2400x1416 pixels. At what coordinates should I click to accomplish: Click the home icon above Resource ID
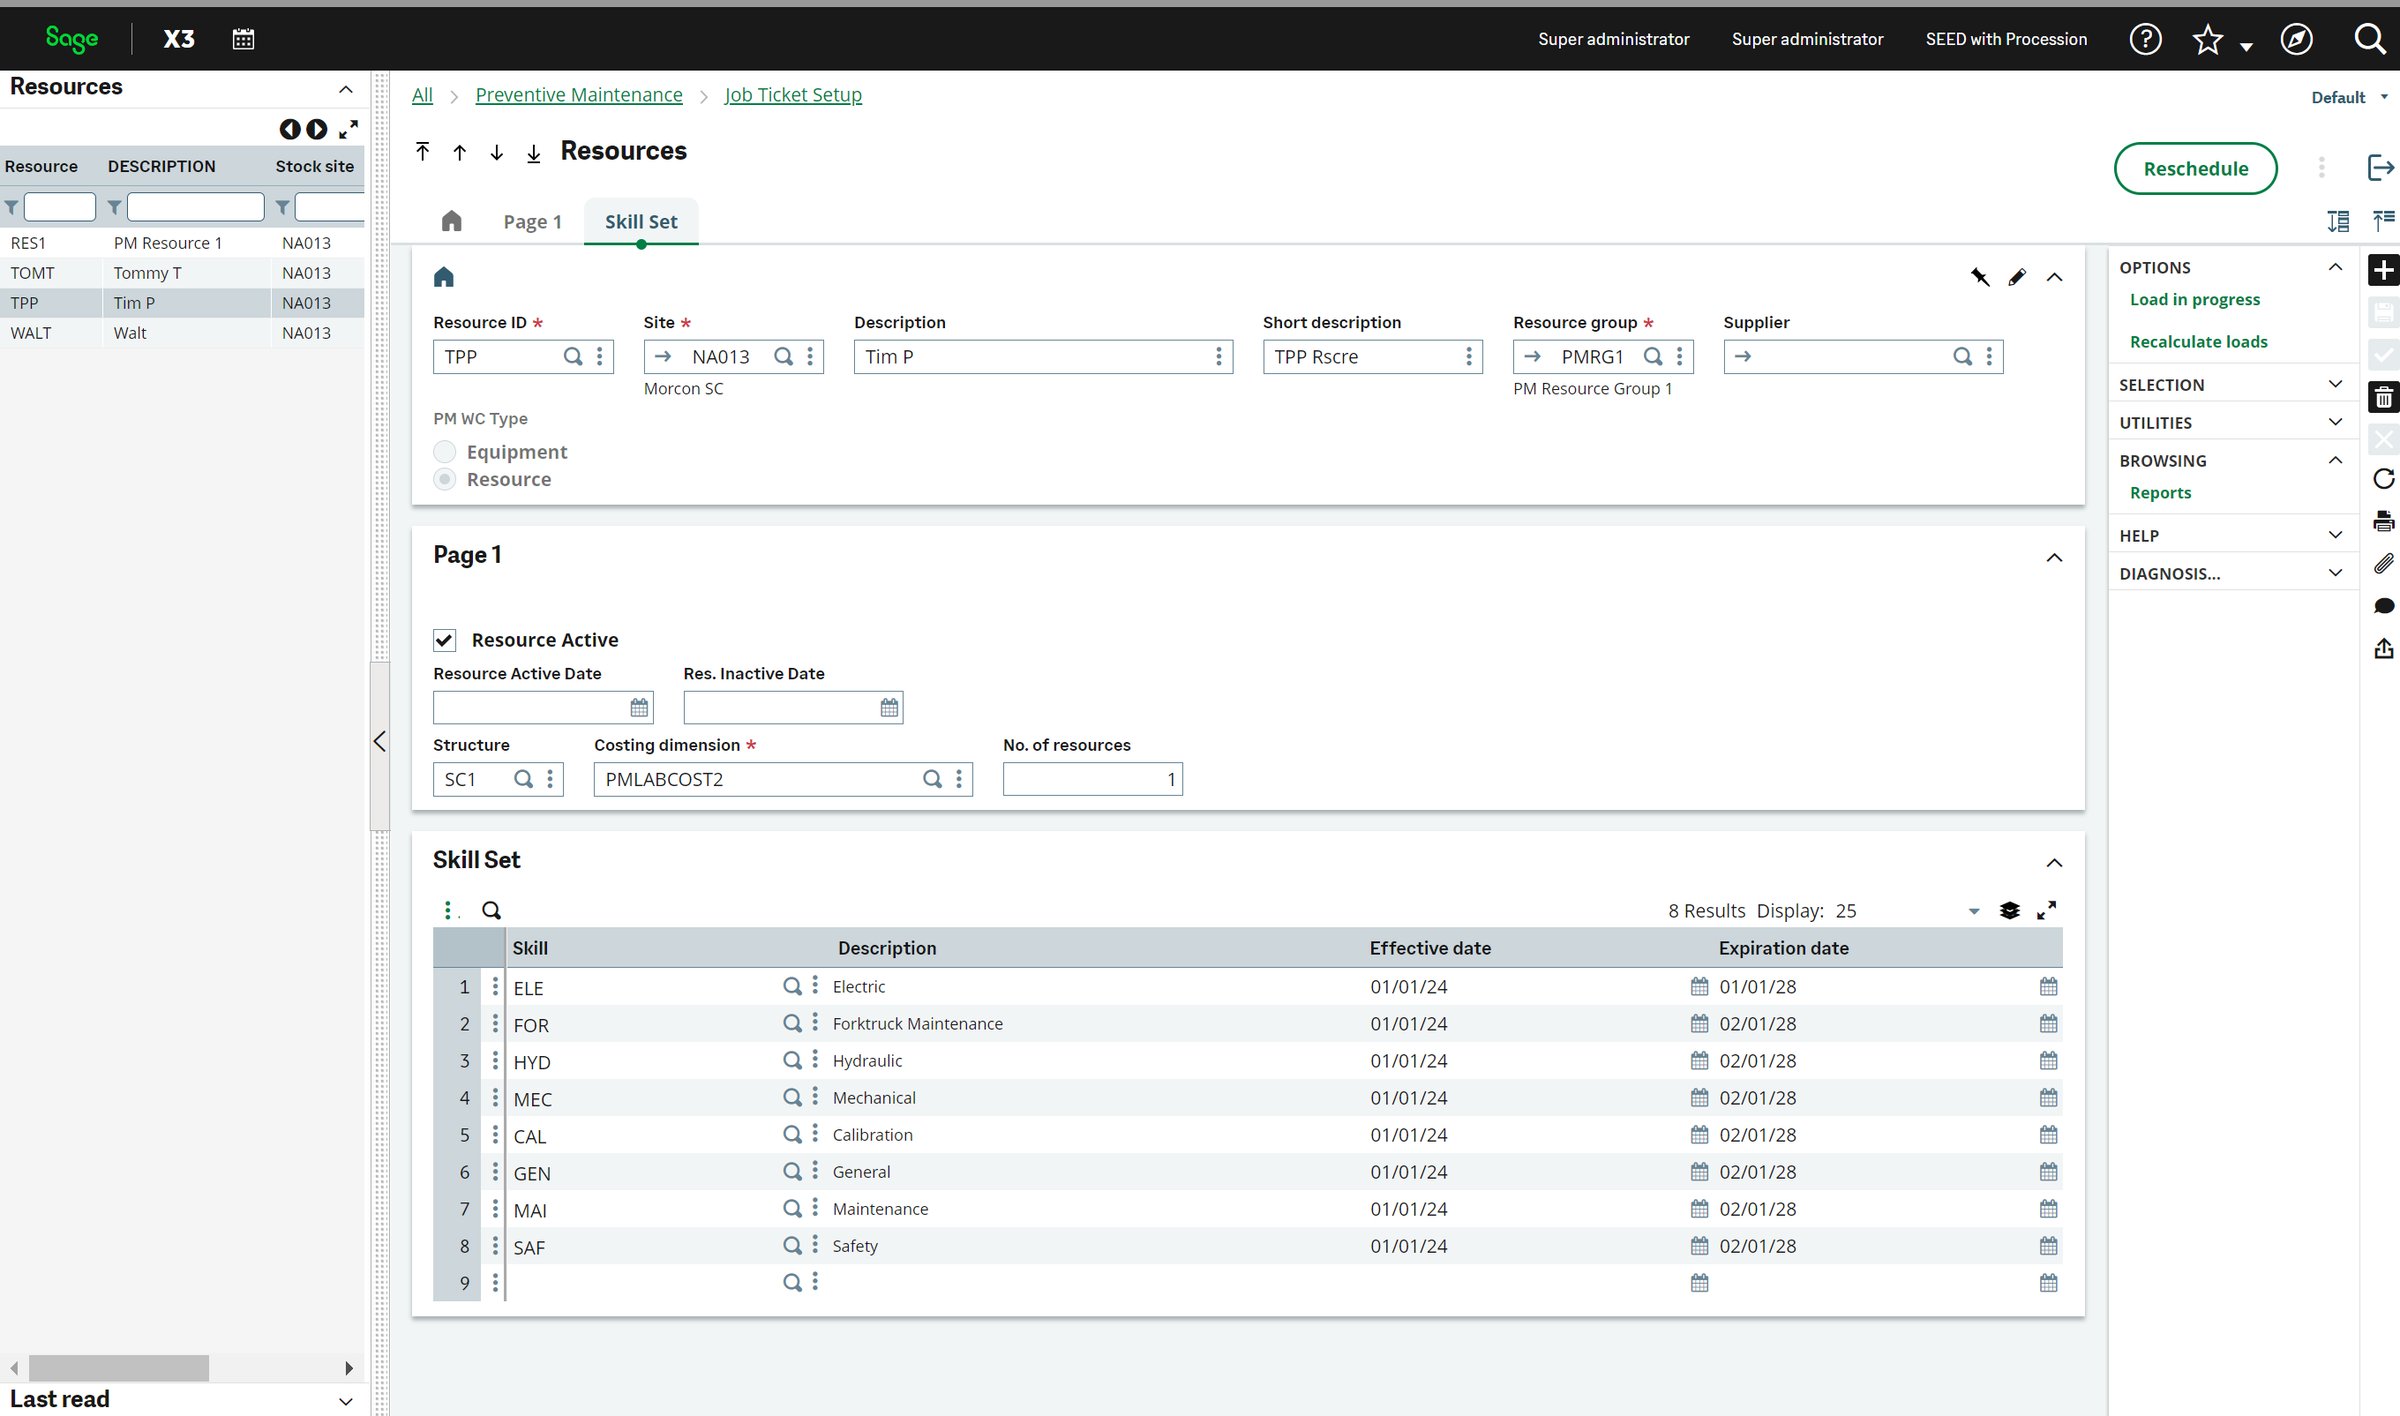[x=444, y=276]
